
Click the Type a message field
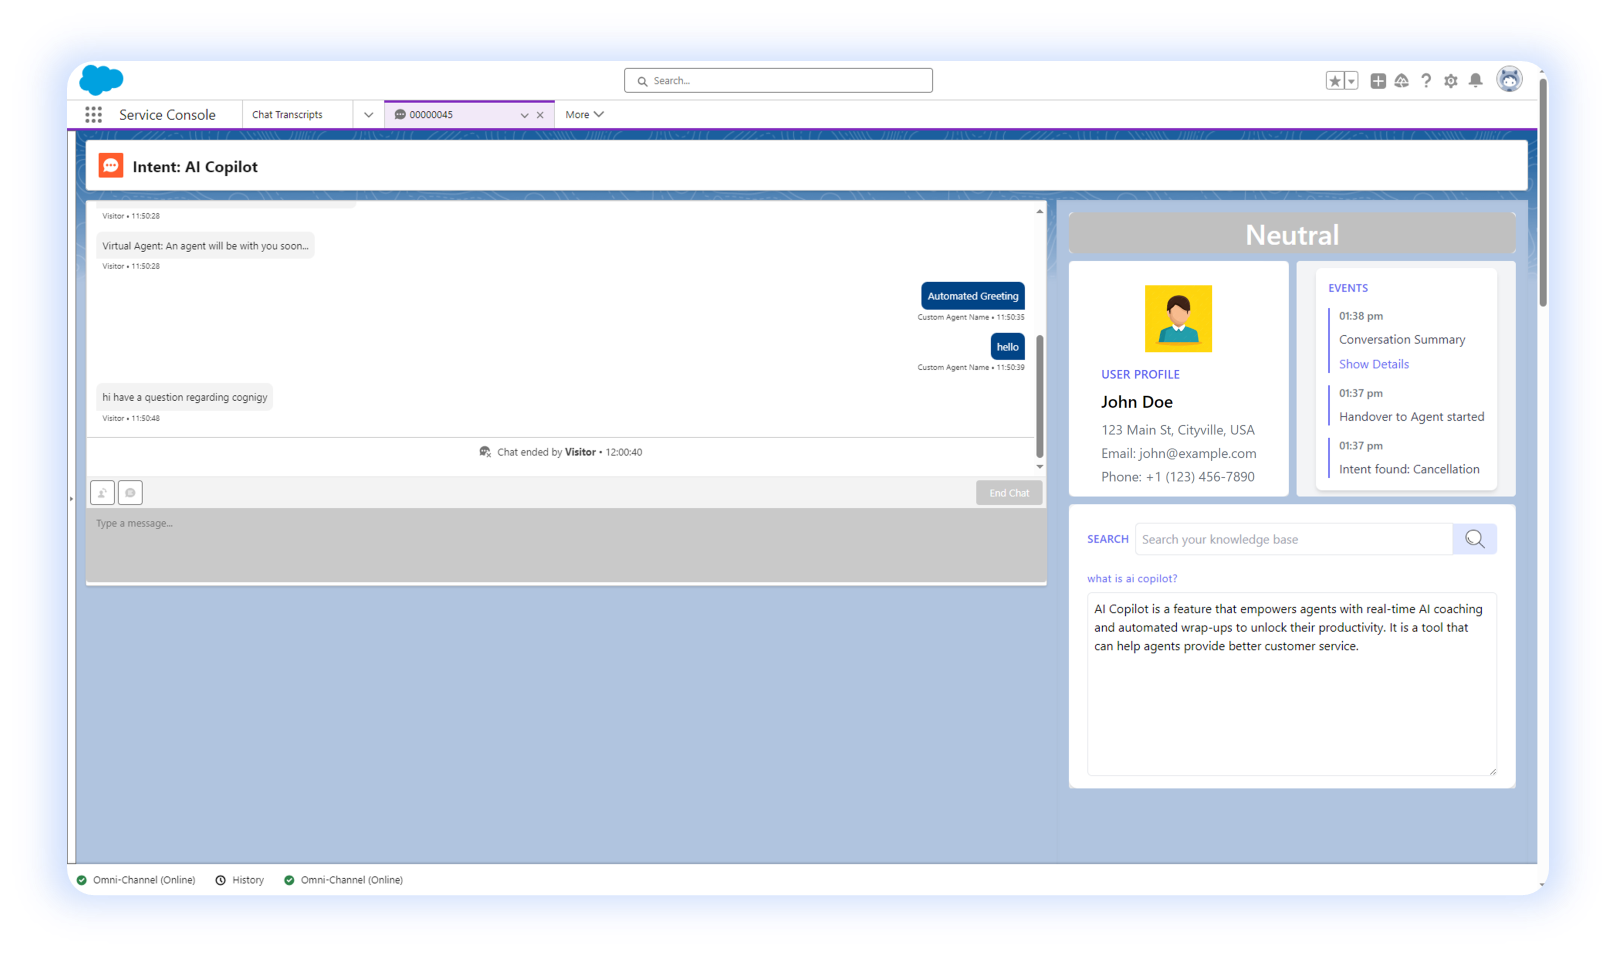566,545
